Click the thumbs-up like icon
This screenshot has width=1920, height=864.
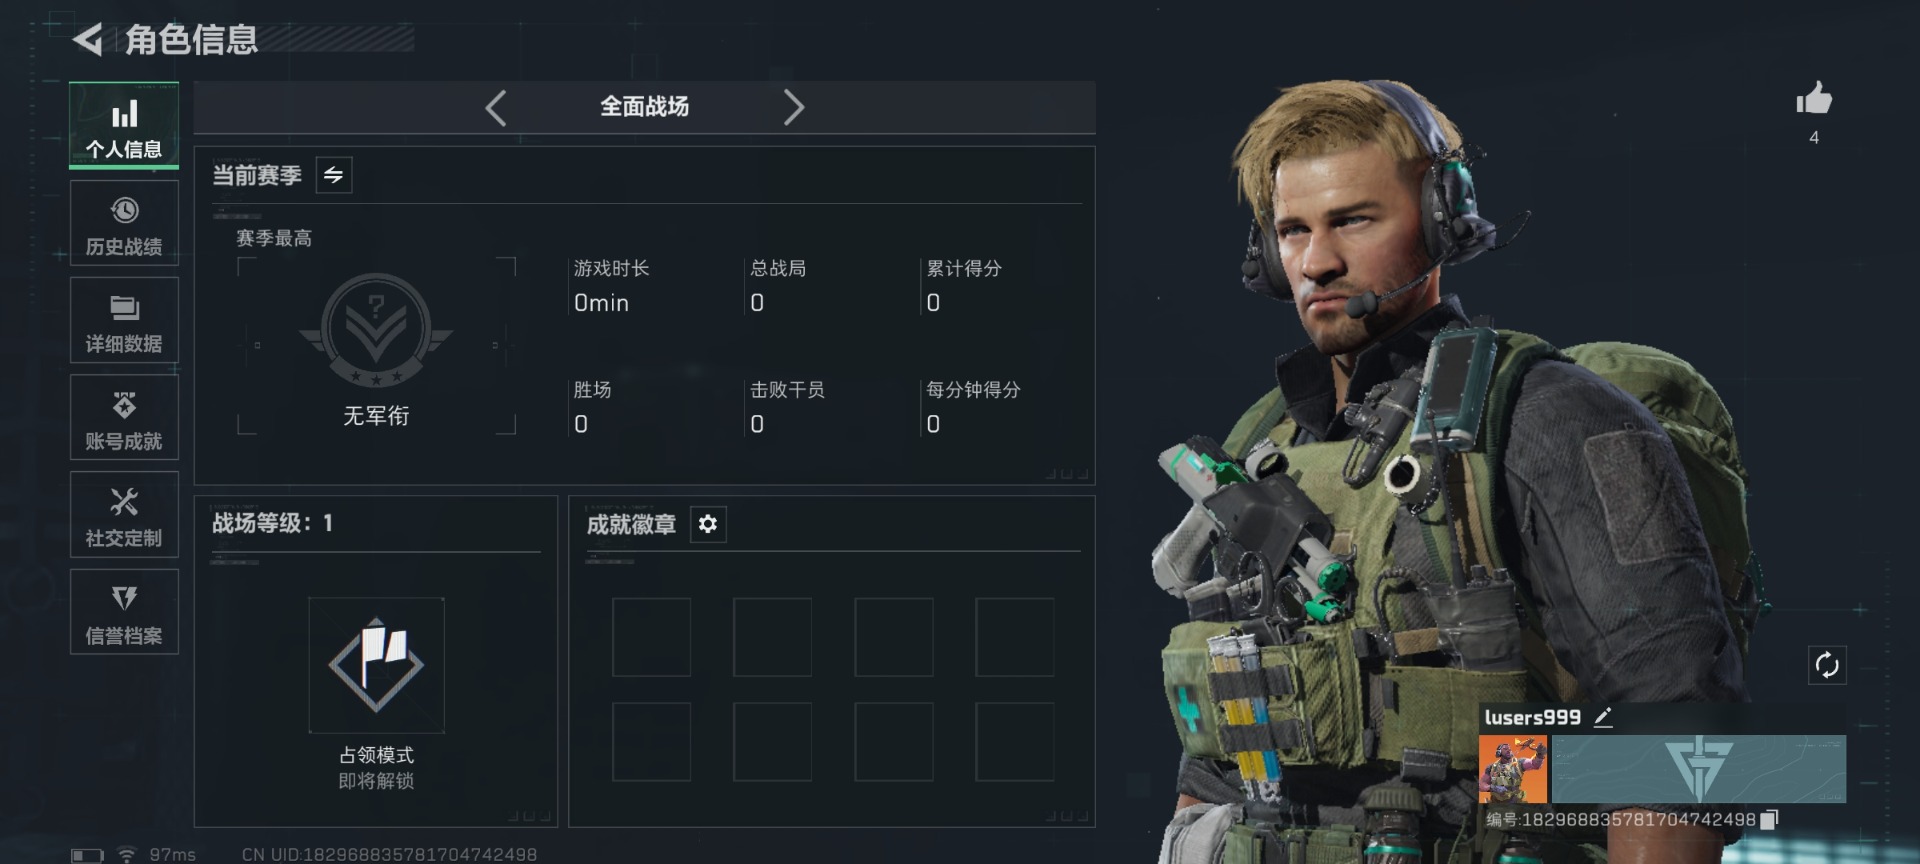(1814, 98)
